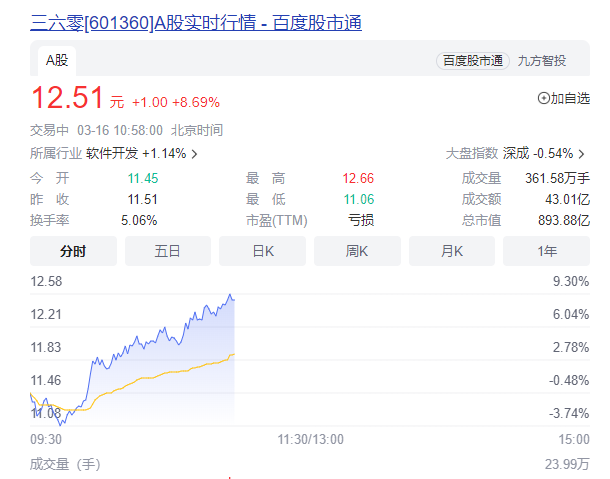Switch to 日K chart tab
This screenshot has width=610, height=479.
[263, 251]
